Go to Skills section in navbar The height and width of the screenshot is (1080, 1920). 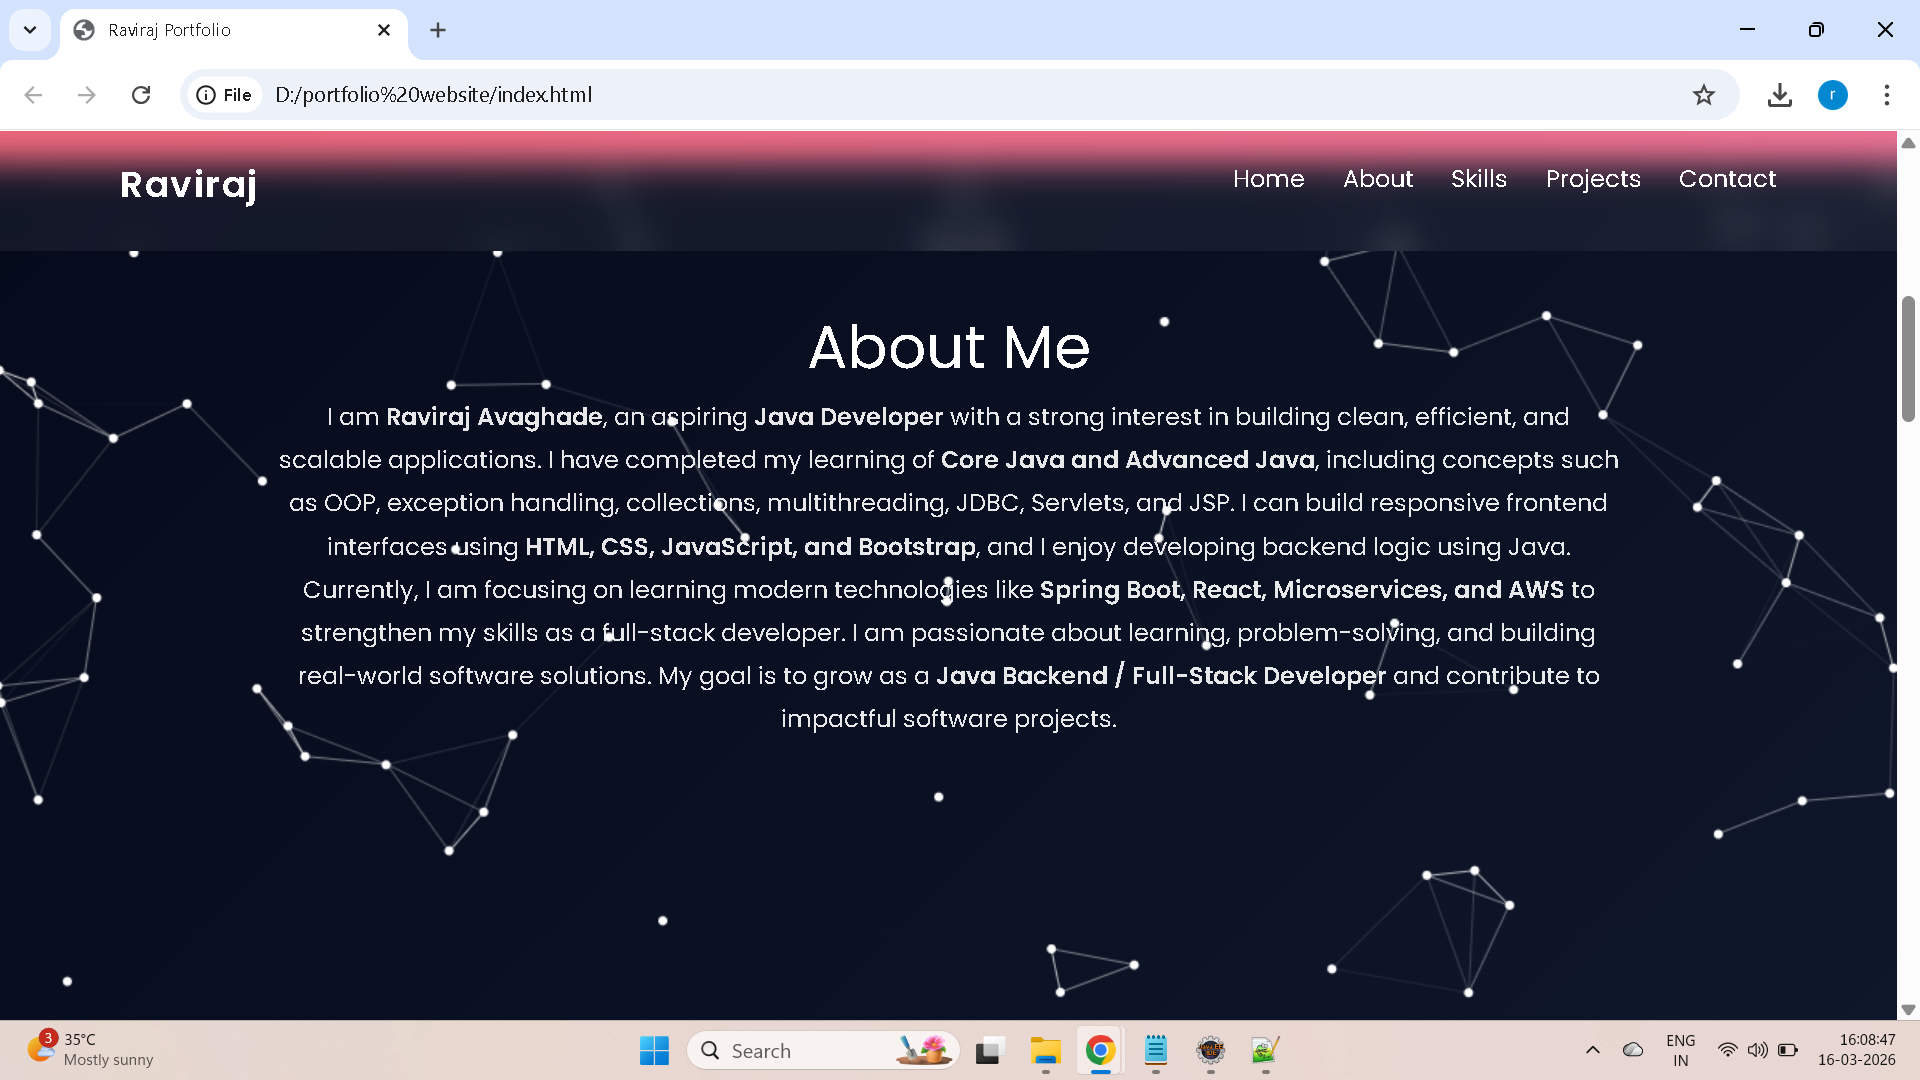click(x=1478, y=179)
